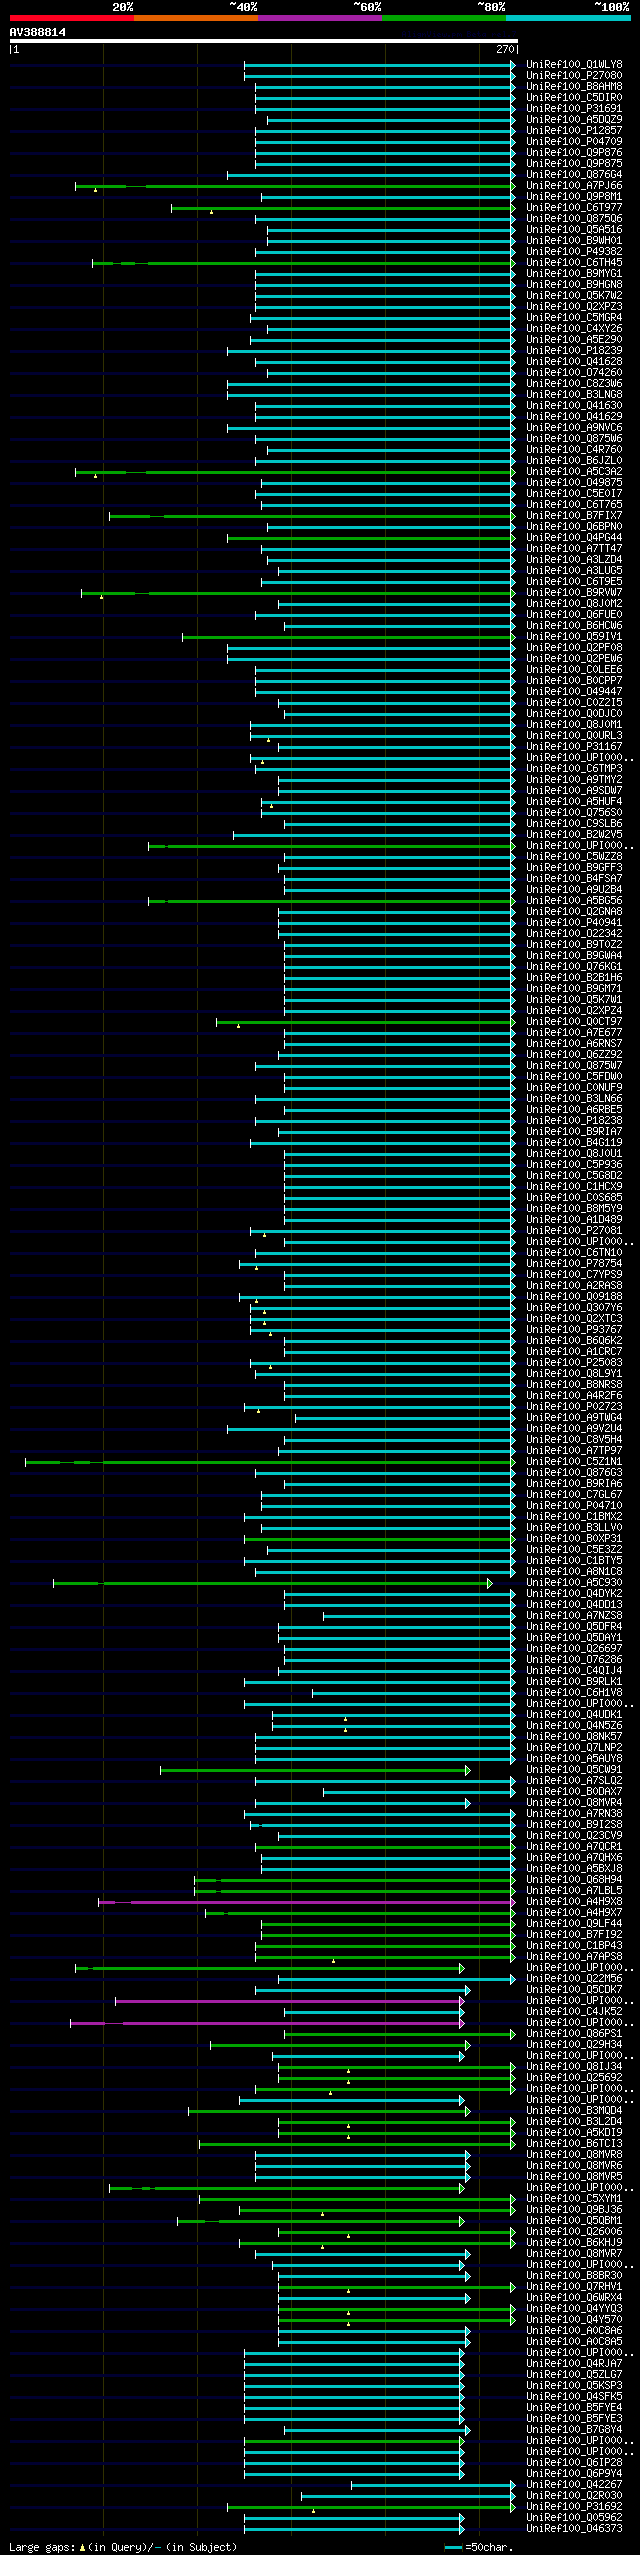
Task: Select the UniRef100_C1HCX9 label
Action: (x=574, y=1186)
